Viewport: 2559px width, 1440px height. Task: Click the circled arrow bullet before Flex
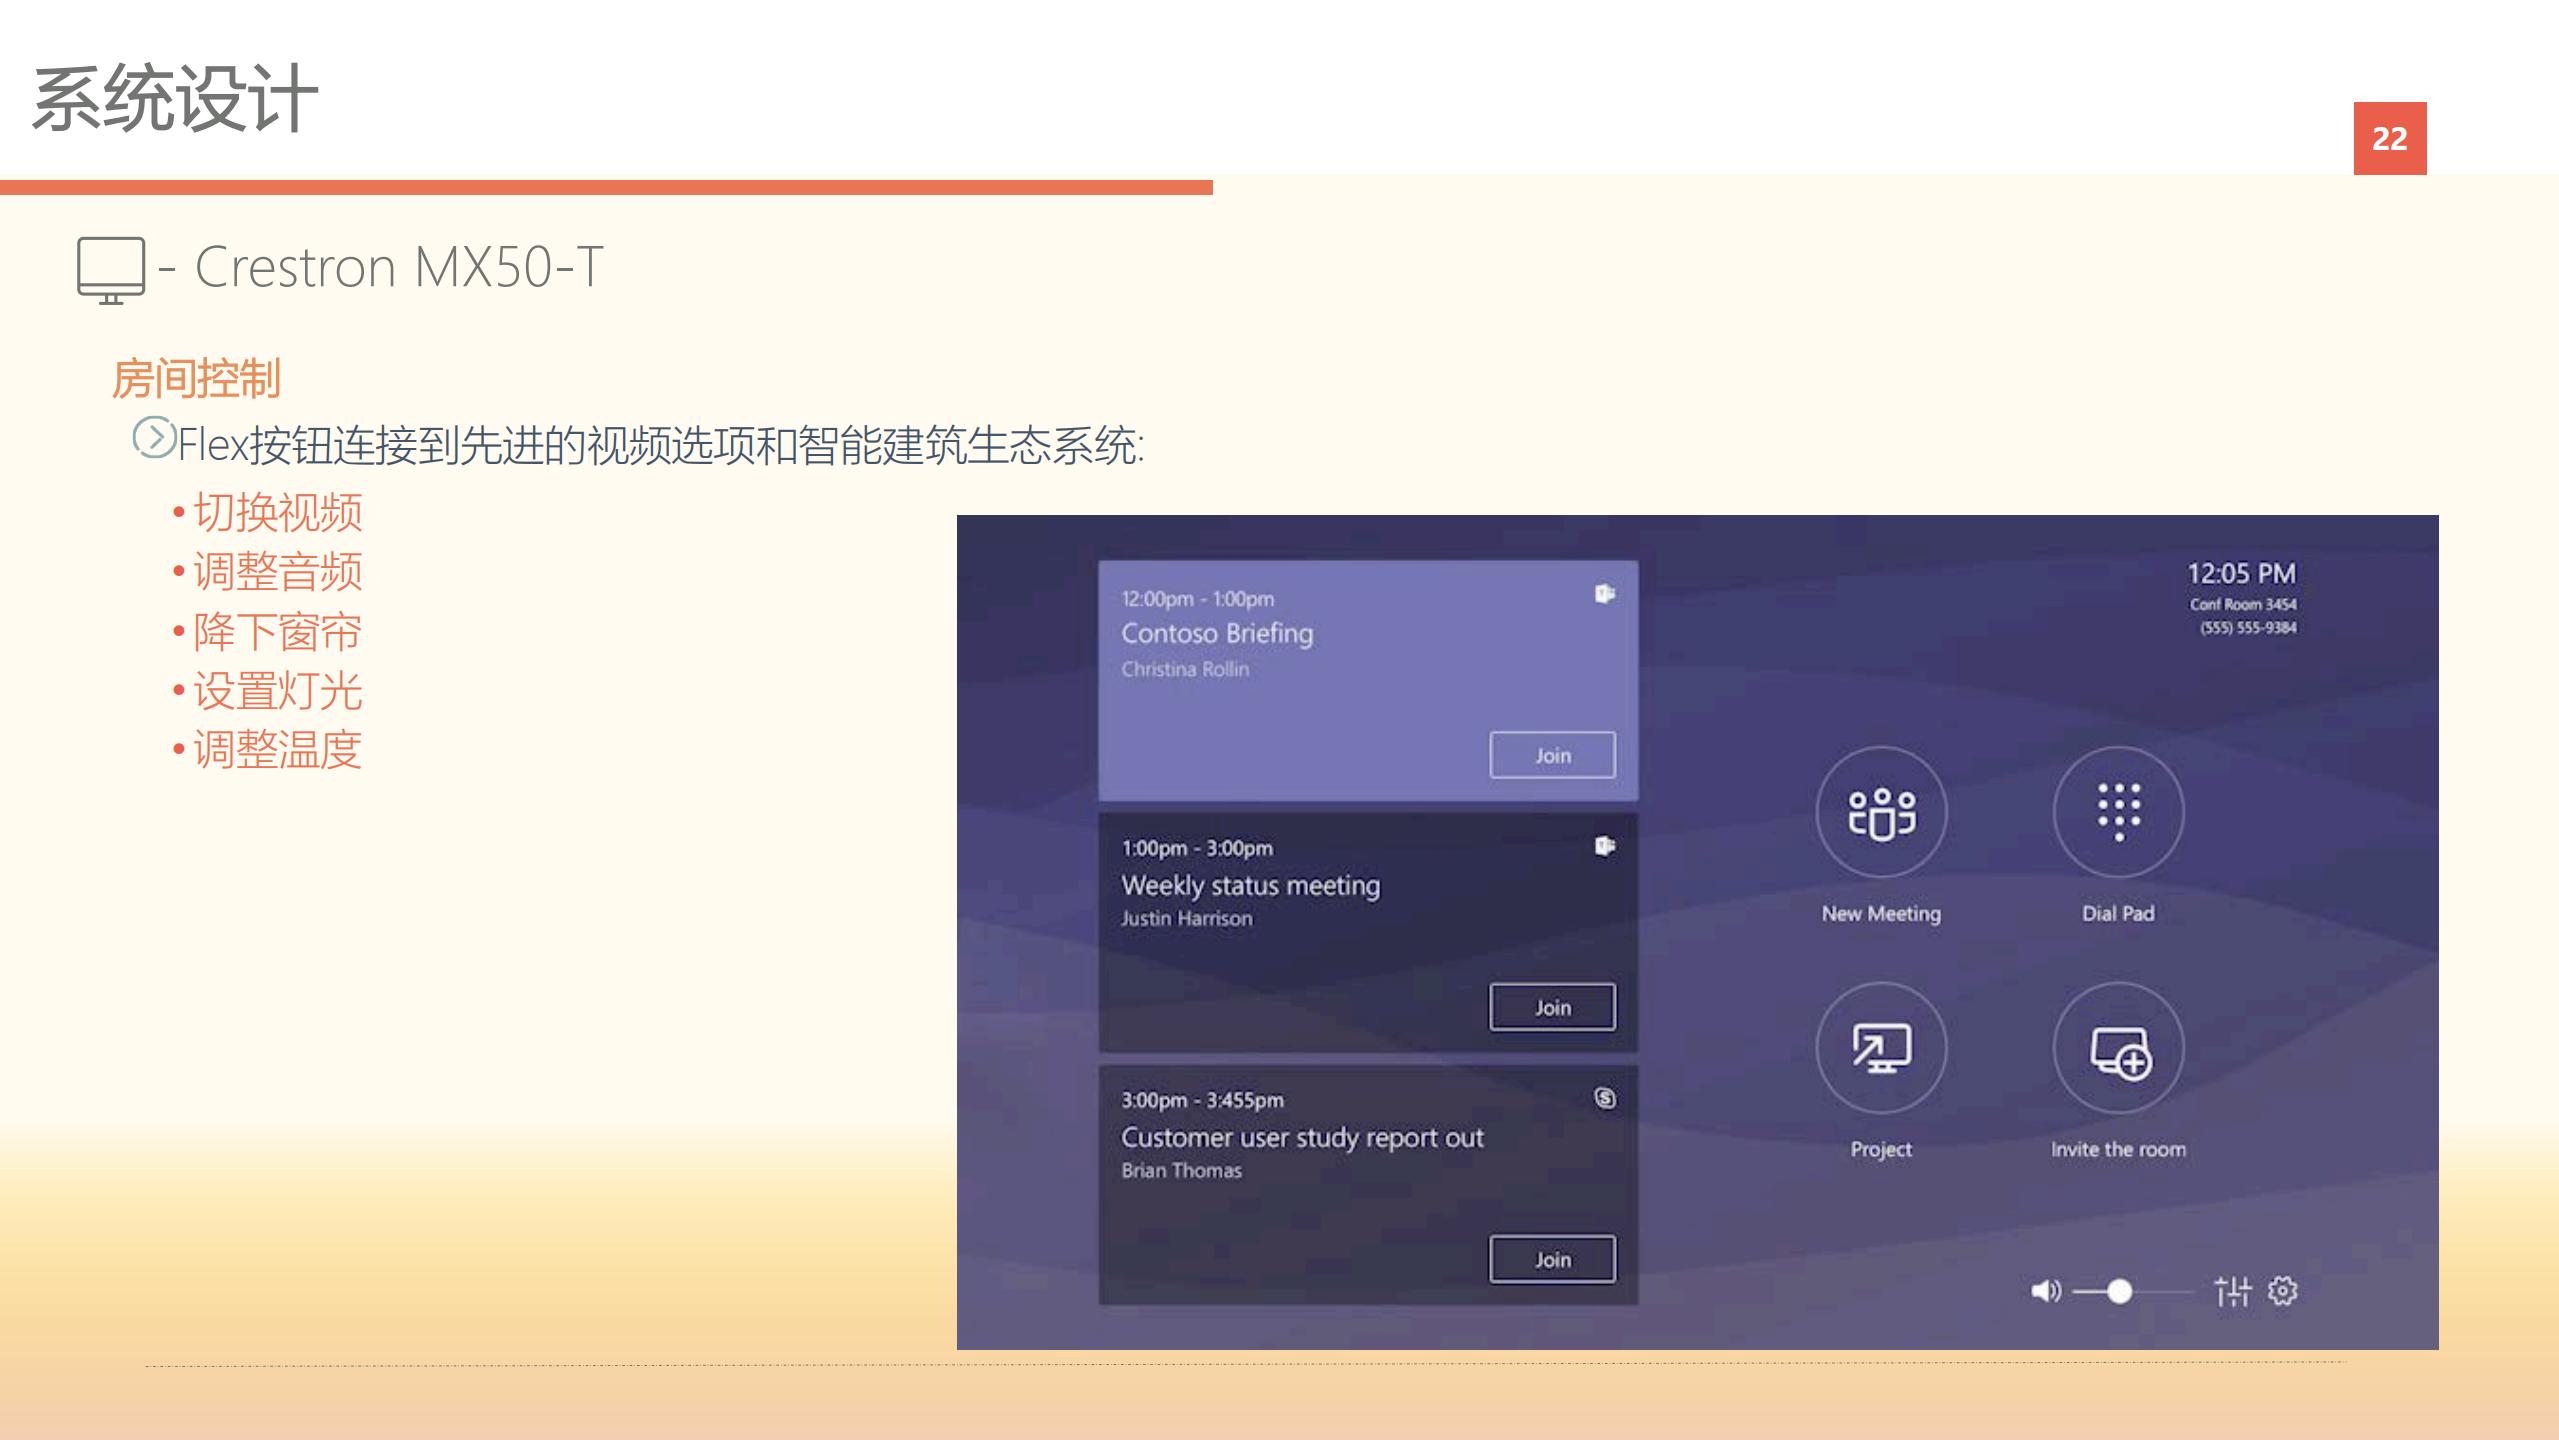(x=154, y=437)
